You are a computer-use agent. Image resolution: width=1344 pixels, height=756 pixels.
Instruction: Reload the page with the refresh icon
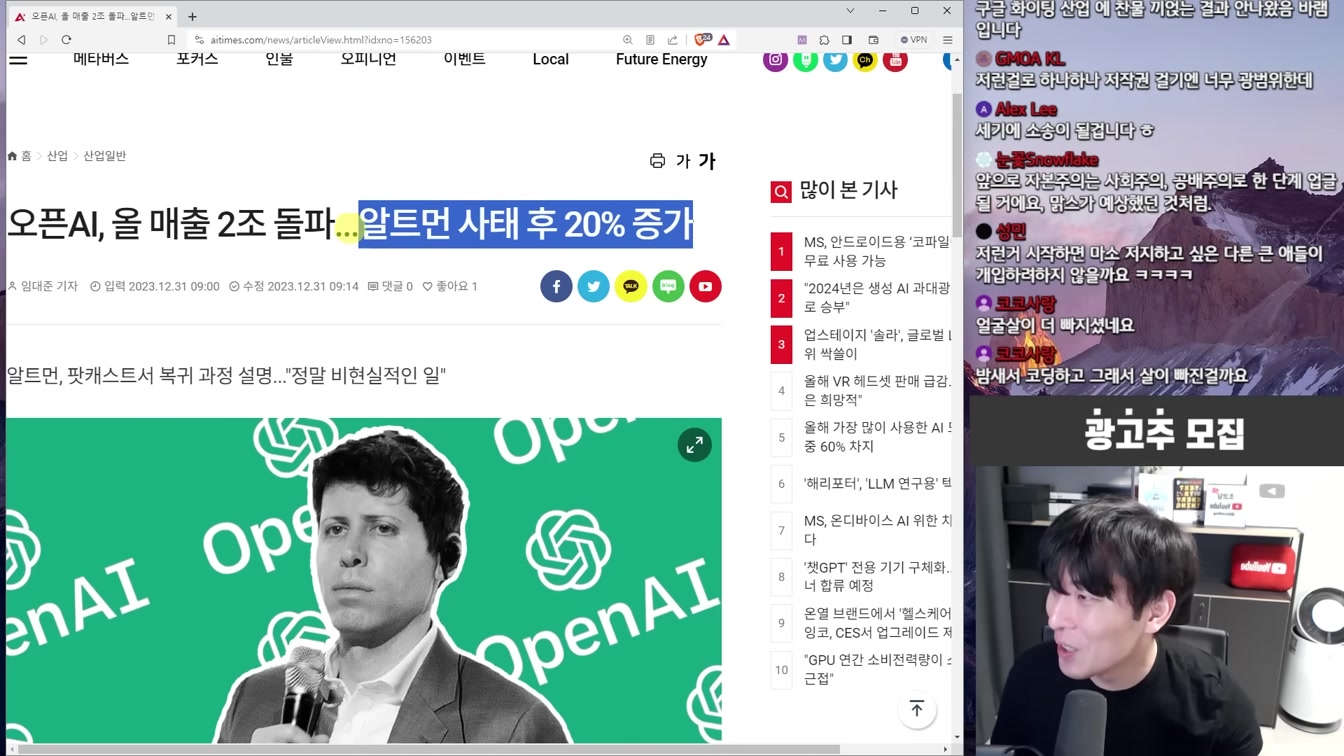66,40
